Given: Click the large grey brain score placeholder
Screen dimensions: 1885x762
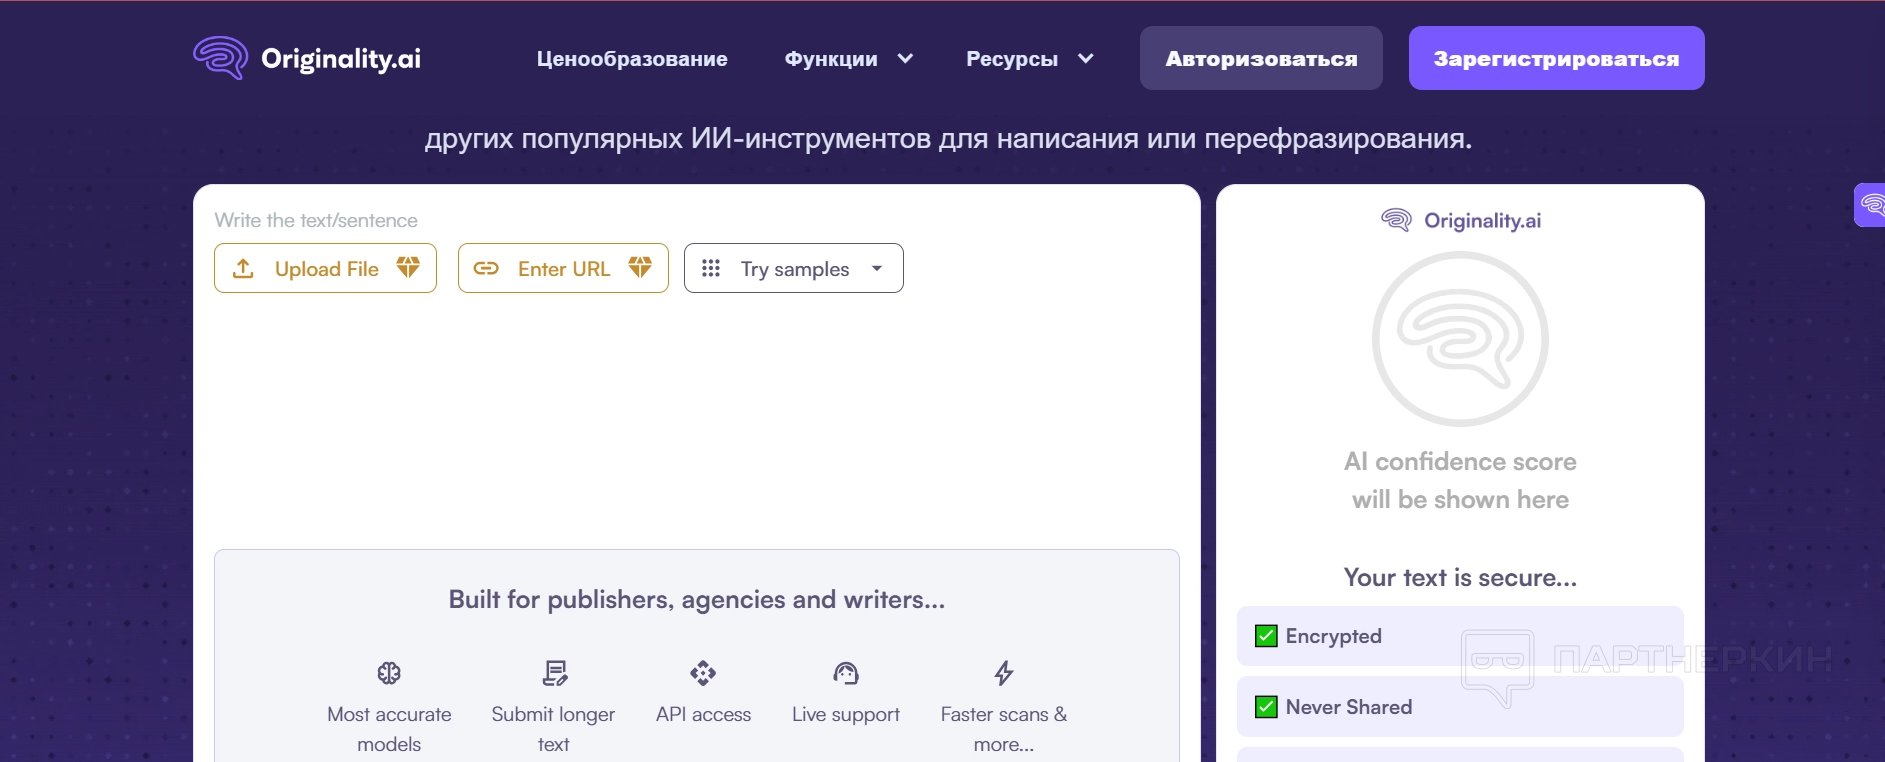Looking at the screenshot, I should pos(1460,339).
